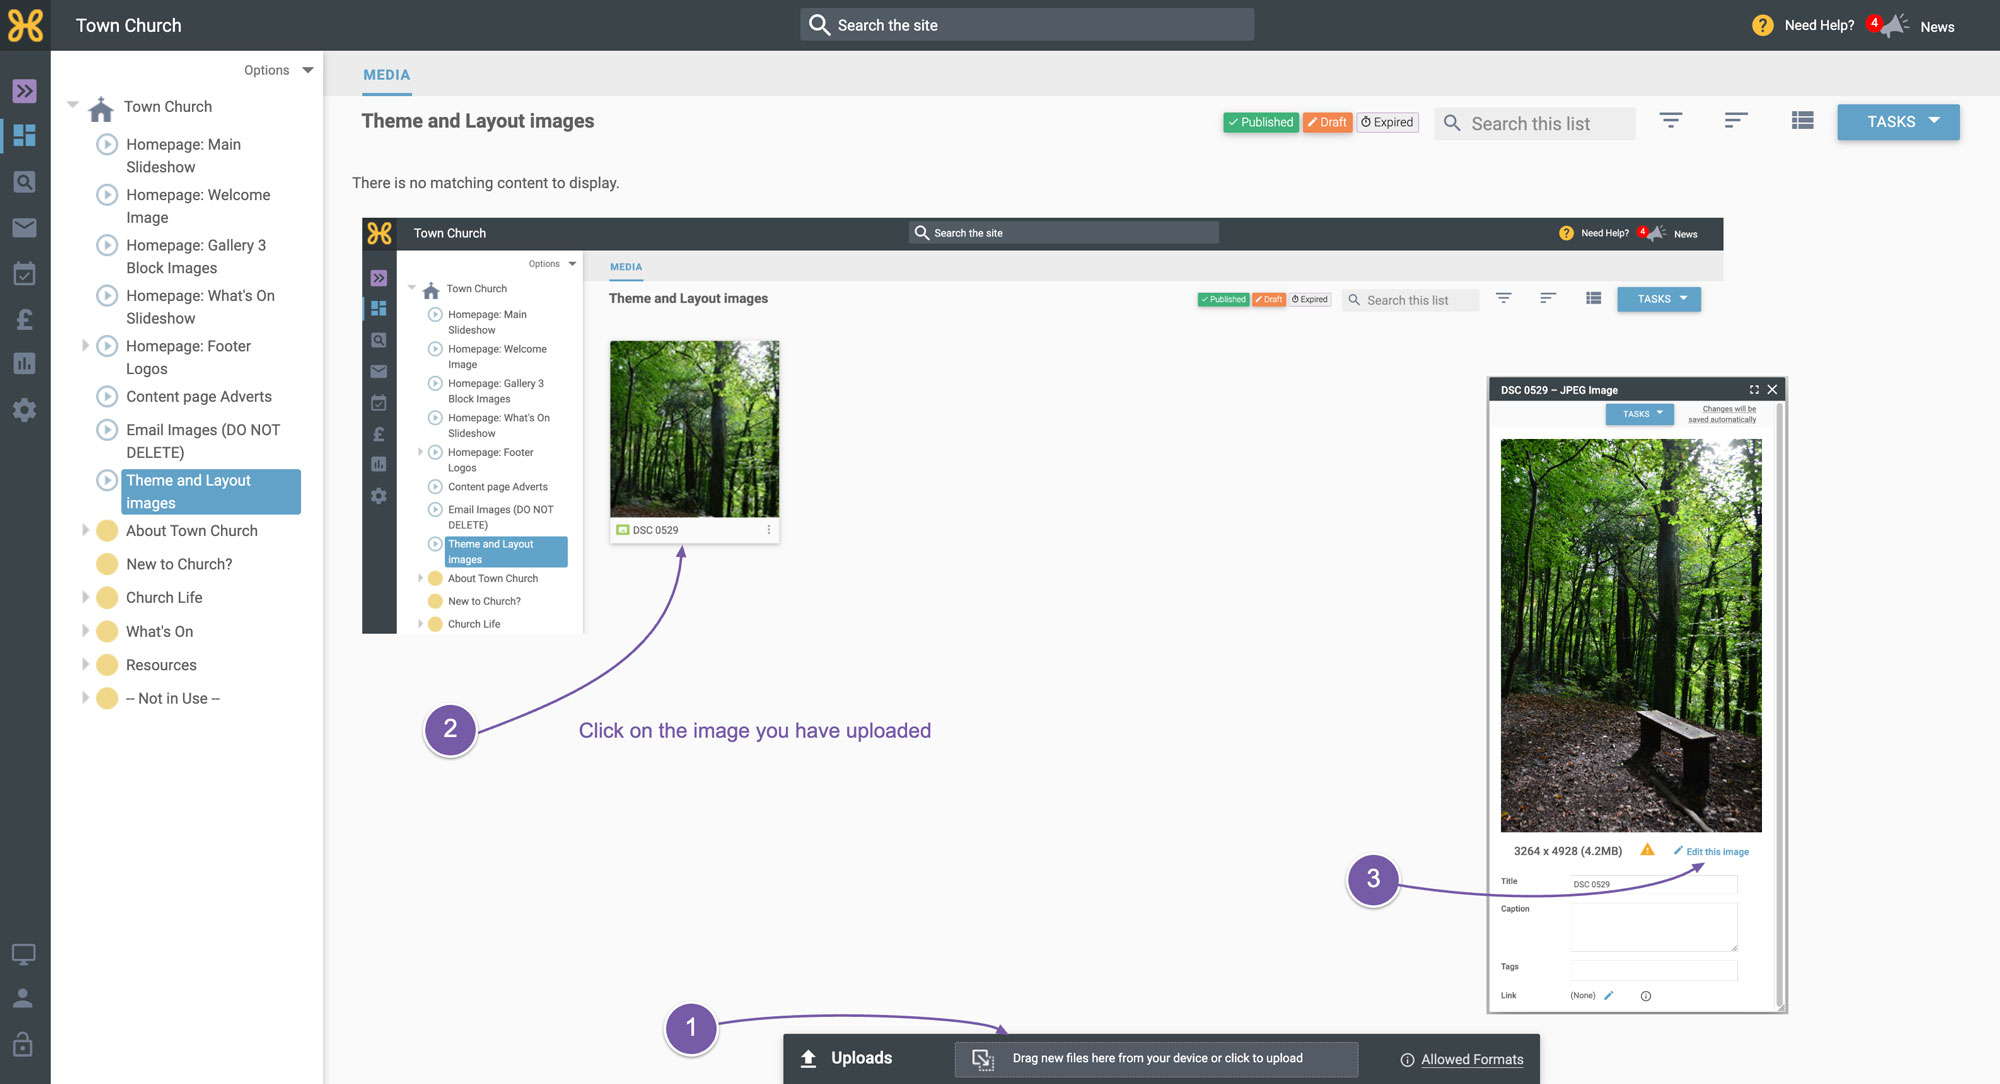The image size is (2000, 1084).
Task: Open the dashboard grid icon in sidebar
Action: (25, 135)
